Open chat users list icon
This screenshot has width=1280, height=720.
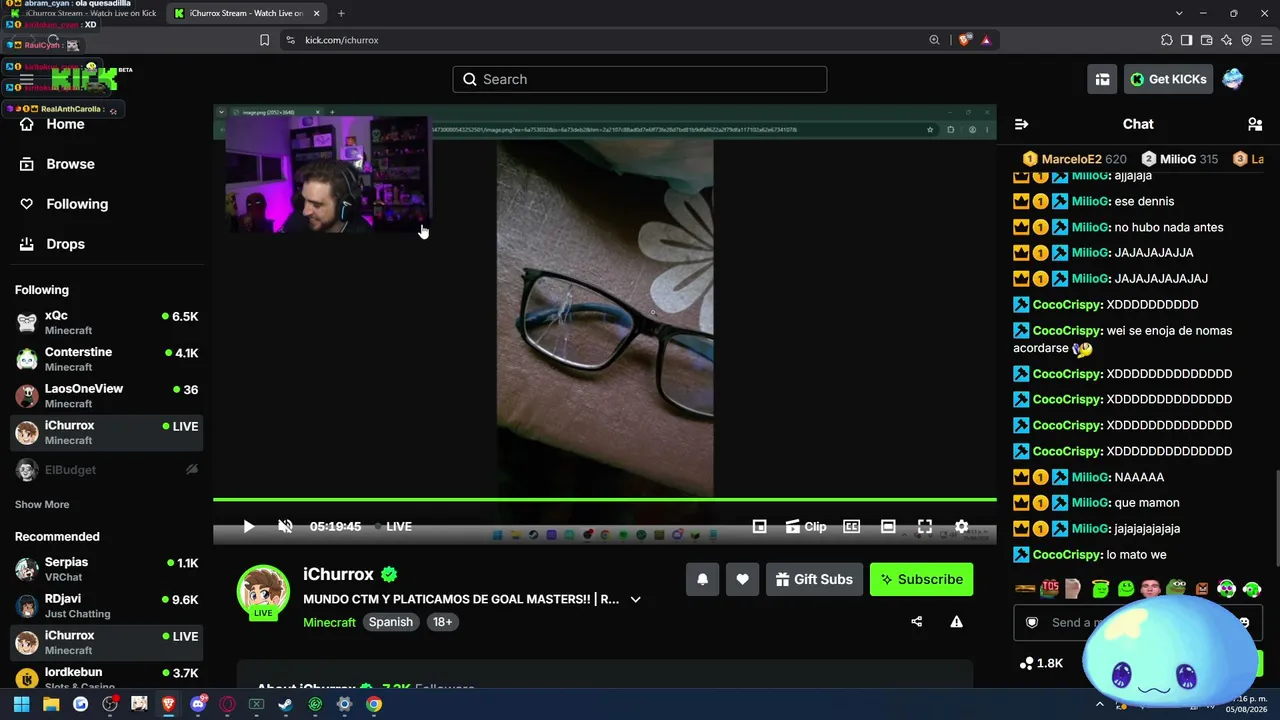click(x=1254, y=124)
